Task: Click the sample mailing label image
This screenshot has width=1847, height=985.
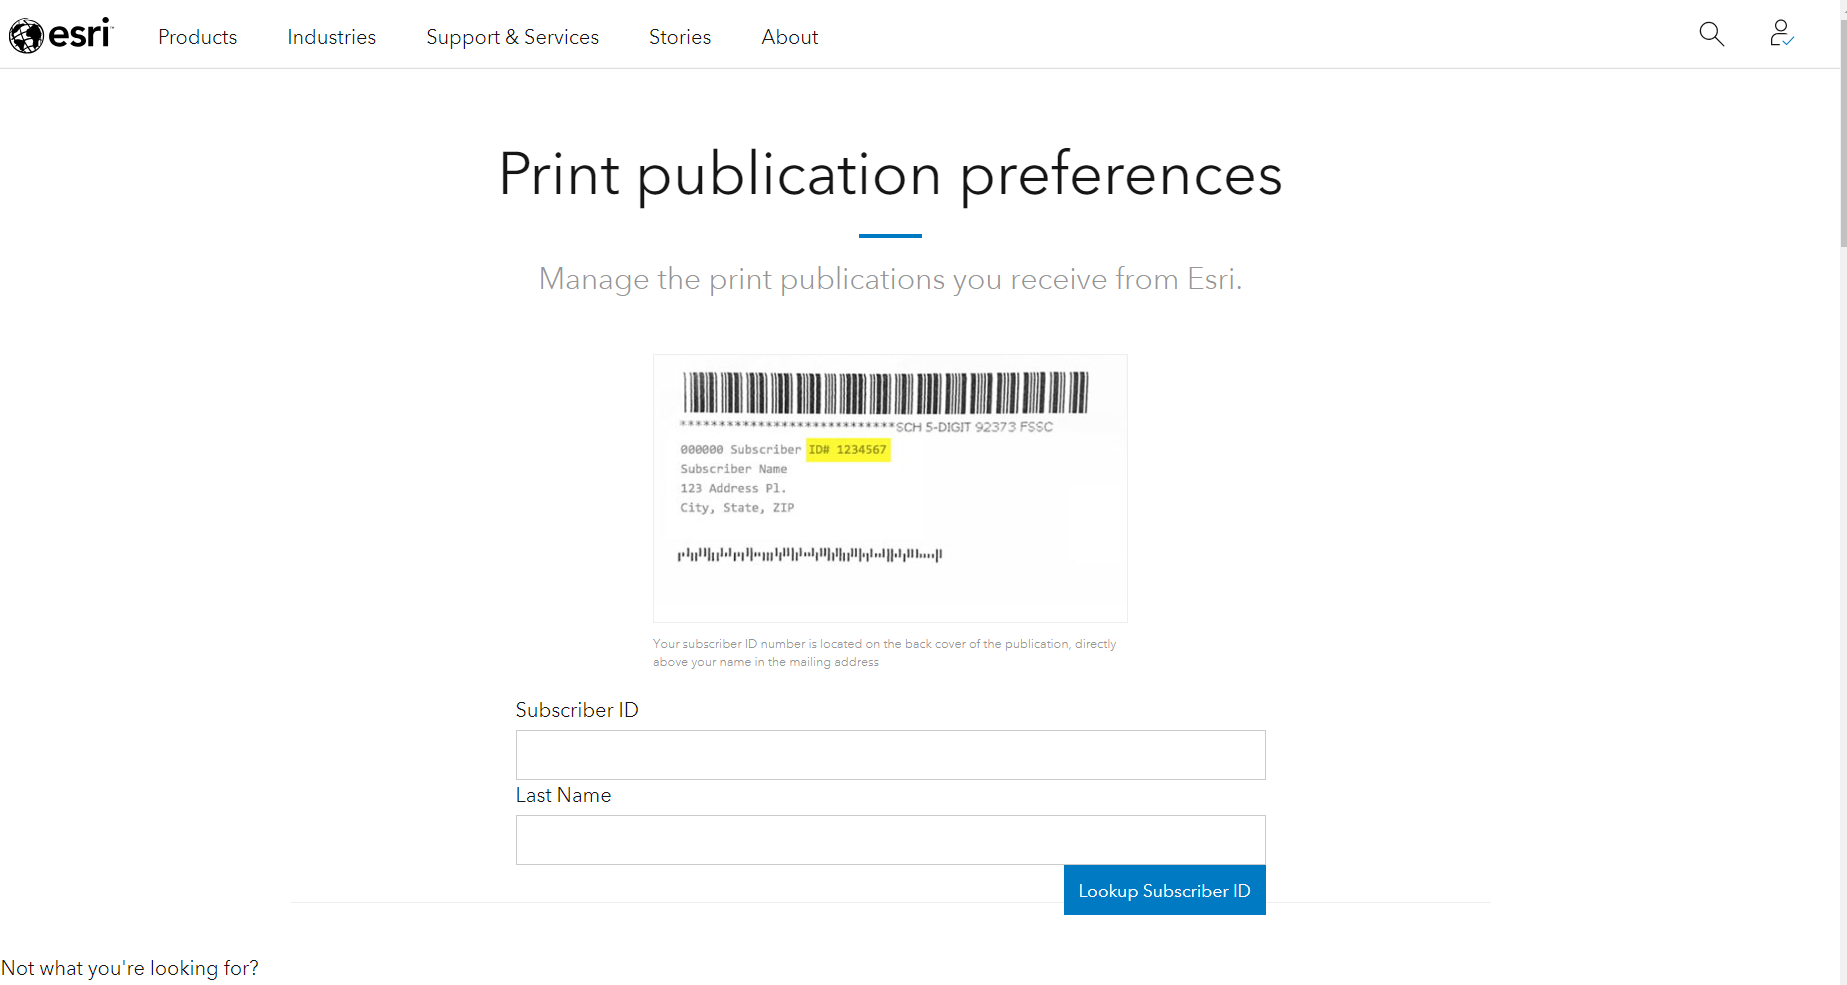Action: pyautogui.click(x=889, y=488)
